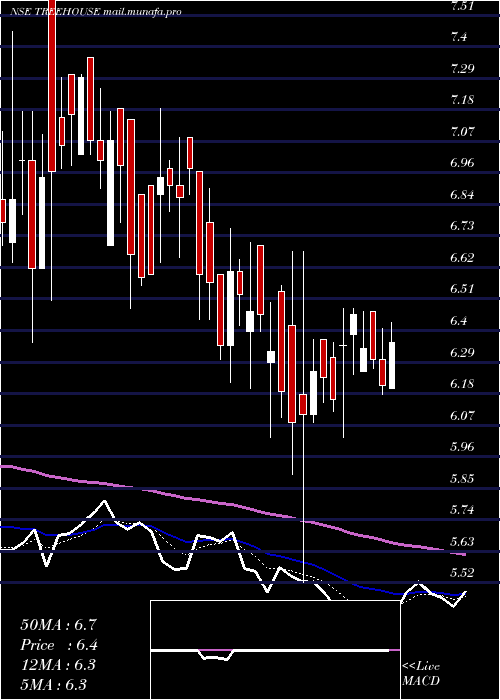Click the tallest red candlestick near 7.4
The height and width of the screenshot is (700, 500).
(x=52, y=86)
